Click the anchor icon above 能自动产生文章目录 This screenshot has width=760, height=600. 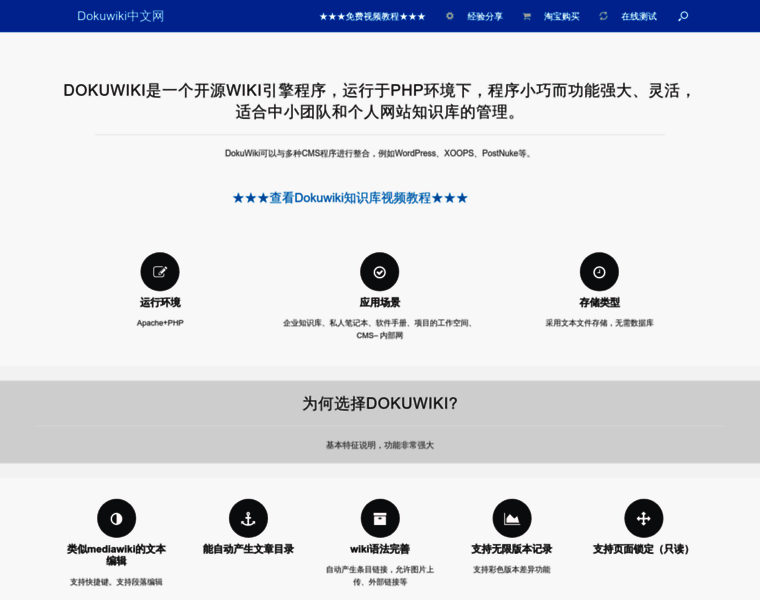click(248, 519)
